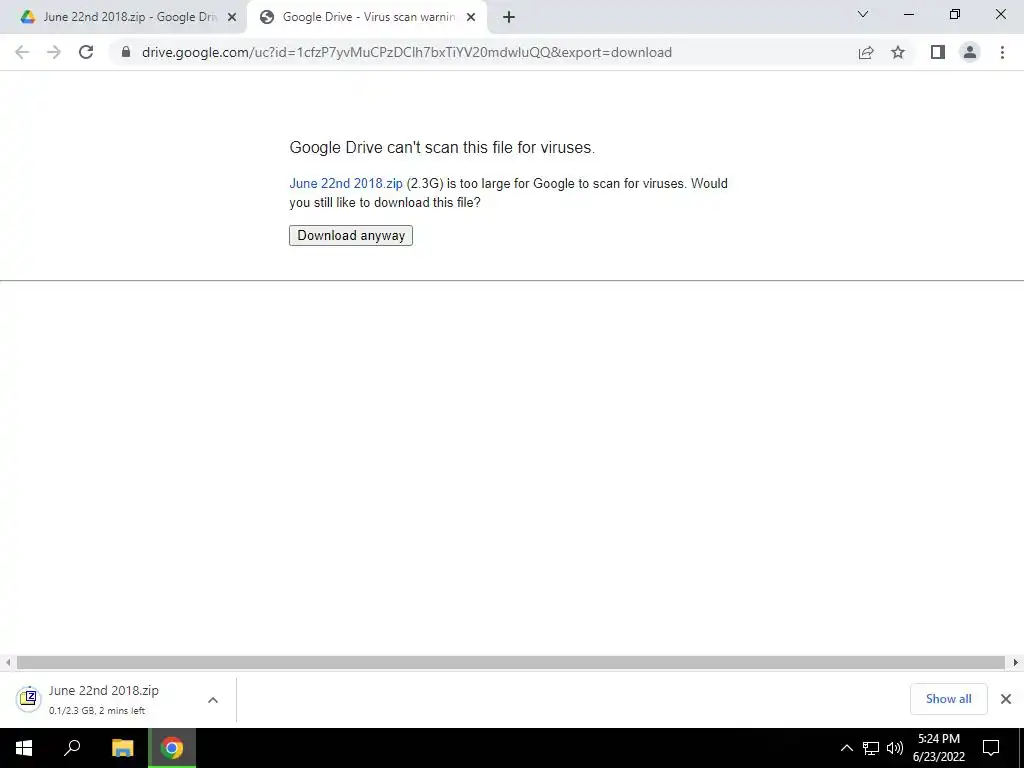Click the lock icon in address bar

click(x=126, y=52)
